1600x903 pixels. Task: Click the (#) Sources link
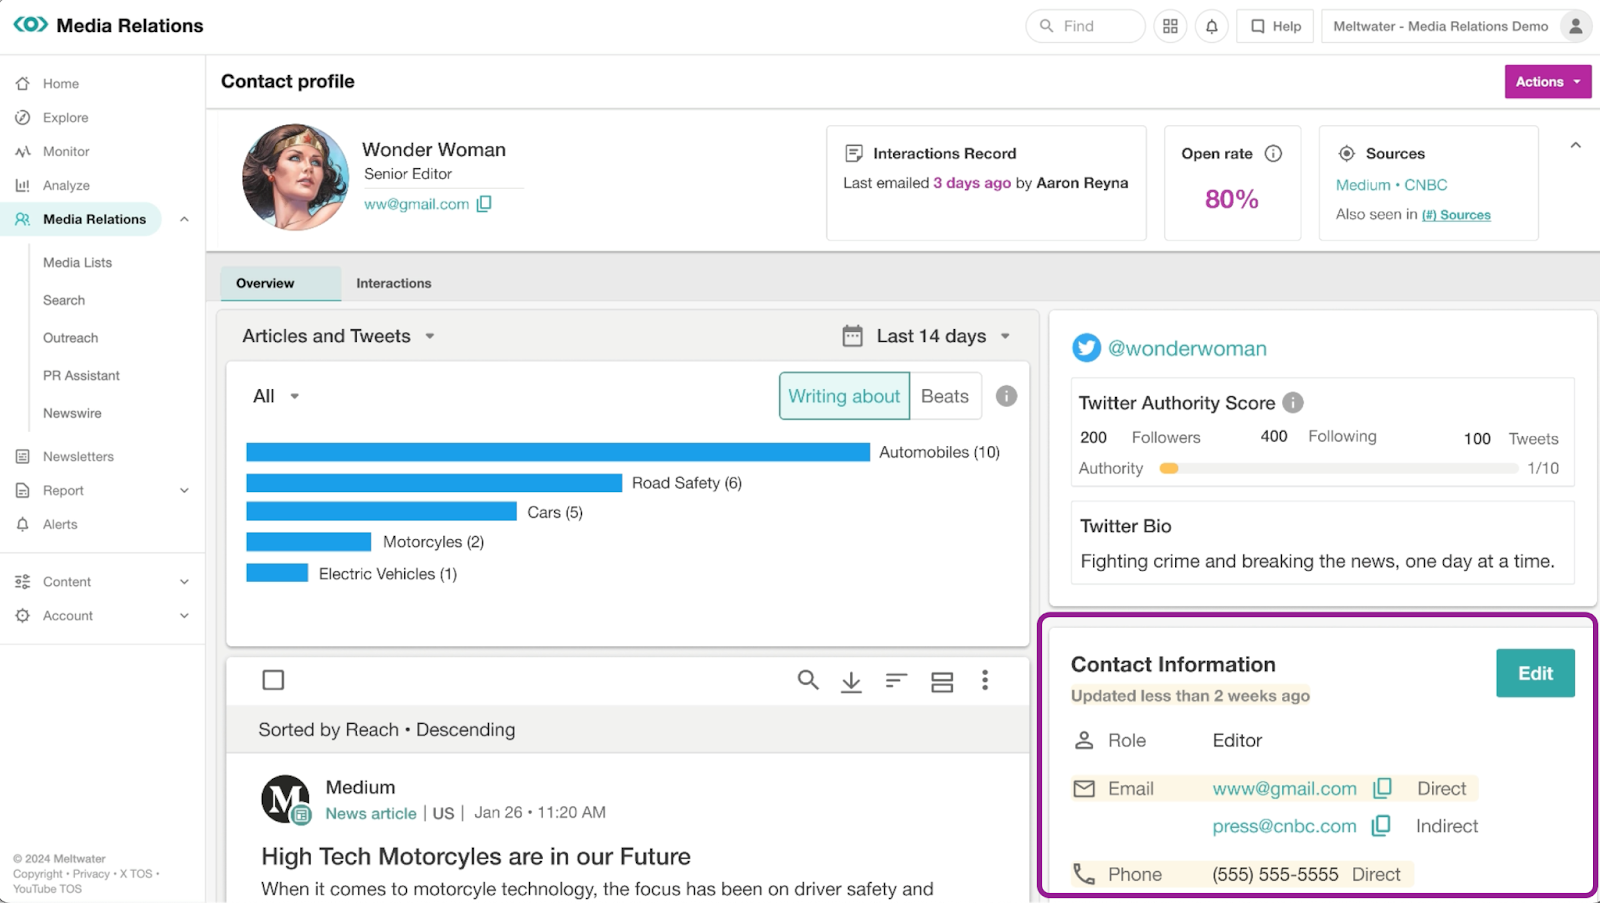(1456, 215)
